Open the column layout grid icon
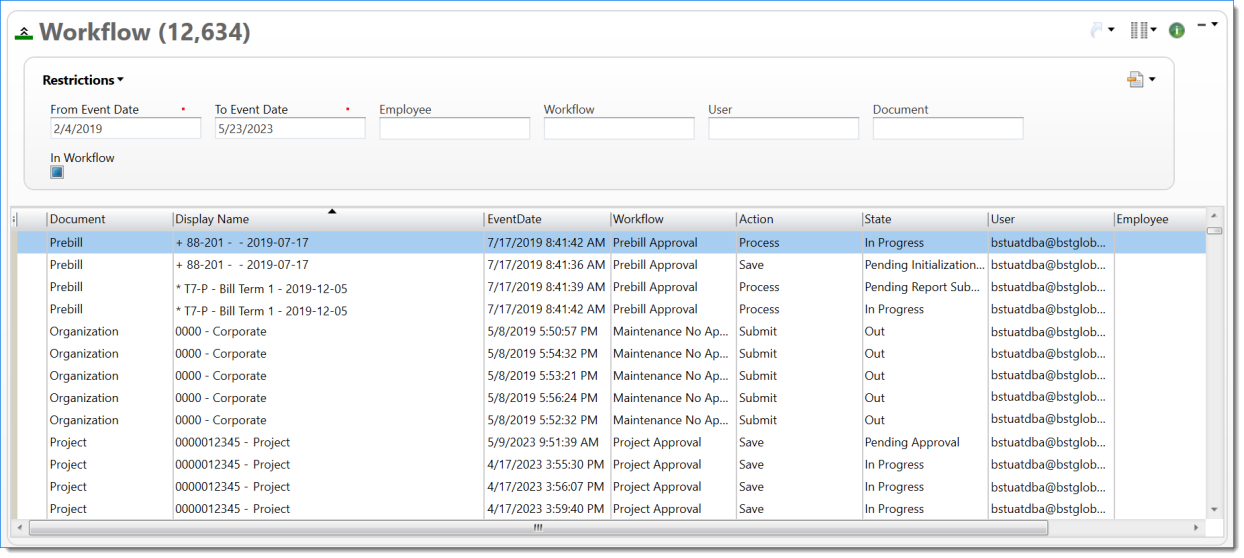 pos(1138,31)
